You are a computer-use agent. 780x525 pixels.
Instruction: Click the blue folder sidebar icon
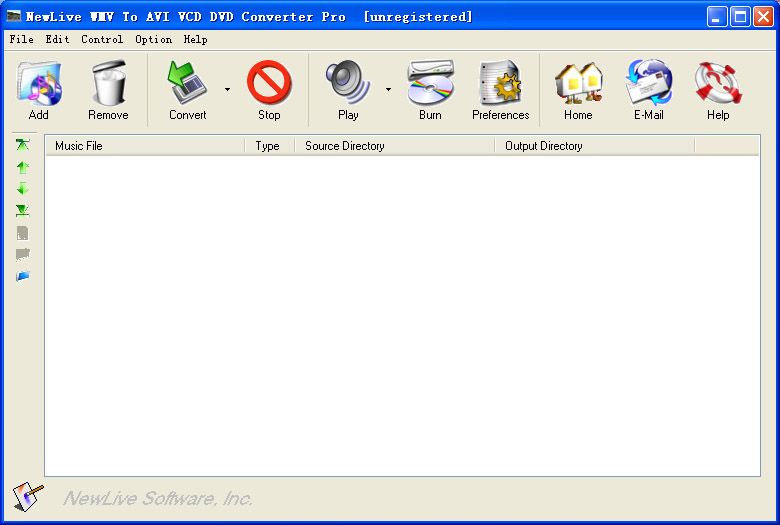22,276
